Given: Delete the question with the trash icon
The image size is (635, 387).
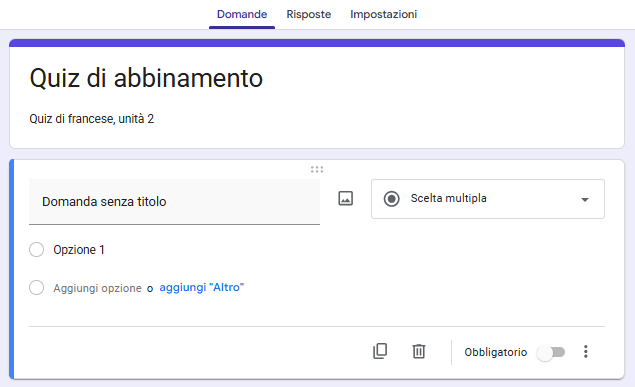Looking at the screenshot, I should [x=419, y=351].
